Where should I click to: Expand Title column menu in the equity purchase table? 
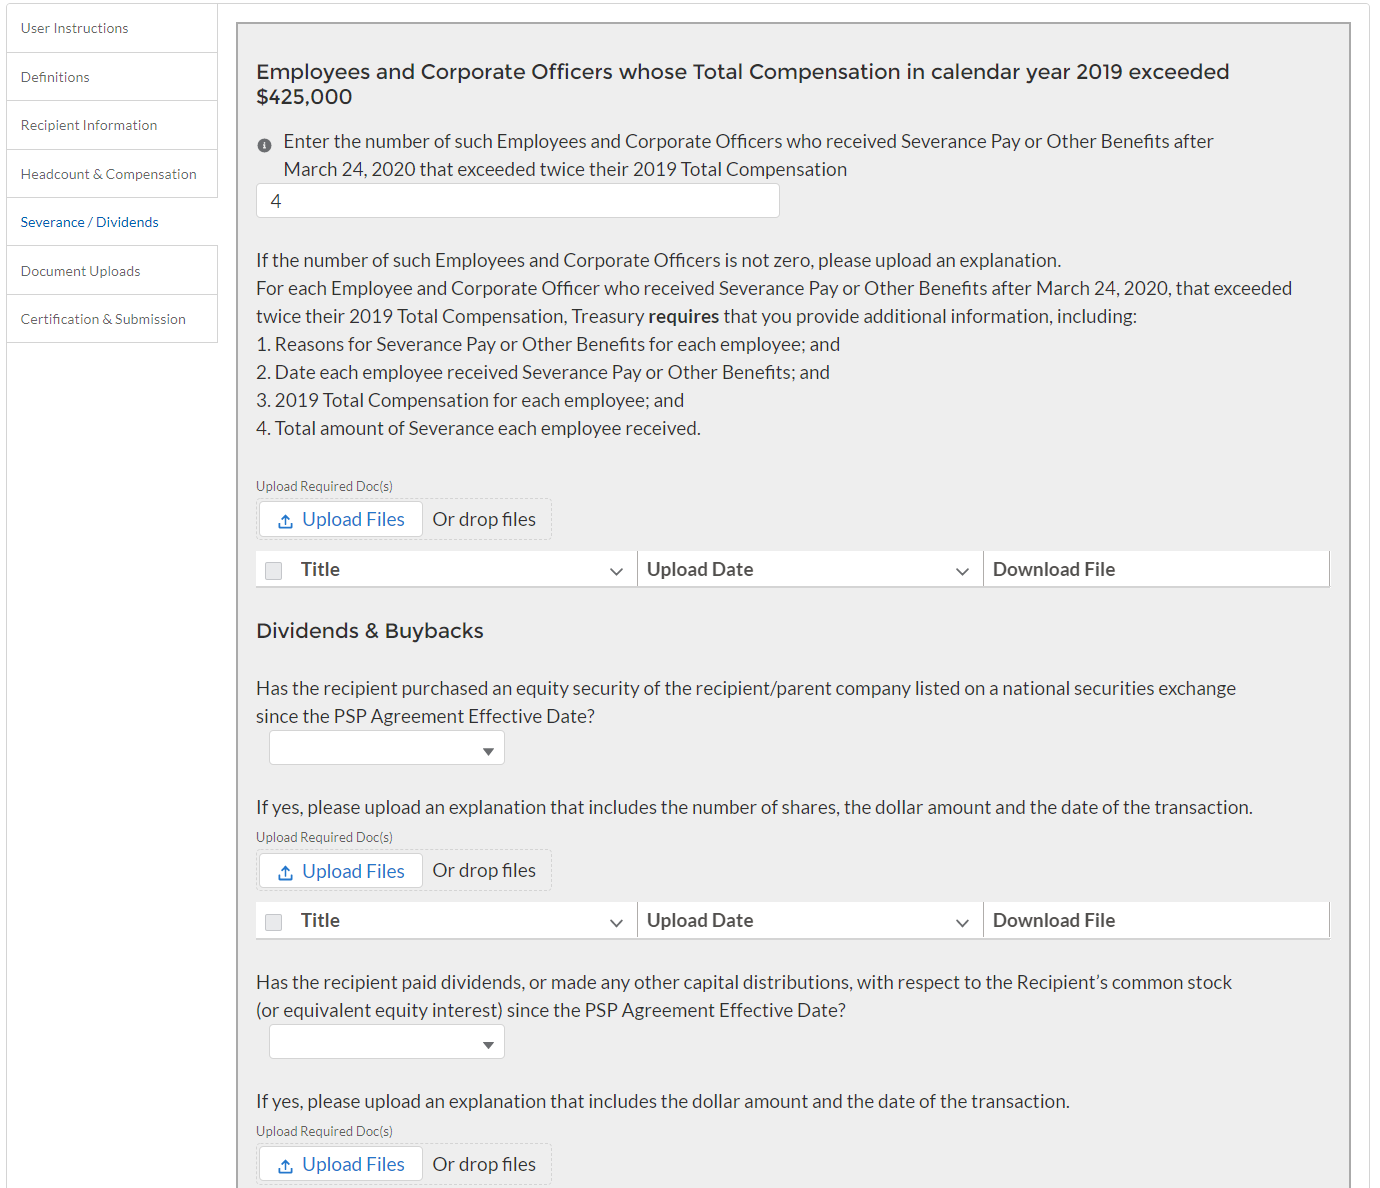pos(616,922)
